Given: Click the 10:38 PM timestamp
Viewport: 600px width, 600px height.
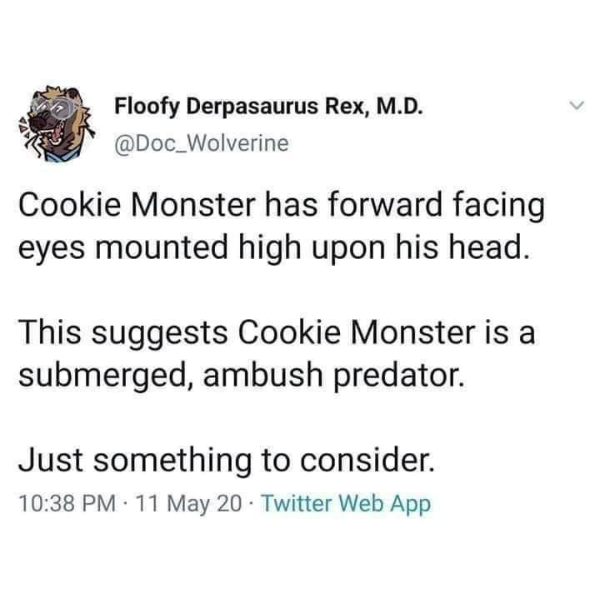Looking at the screenshot, I should pyautogui.click(x=67, y=503).
